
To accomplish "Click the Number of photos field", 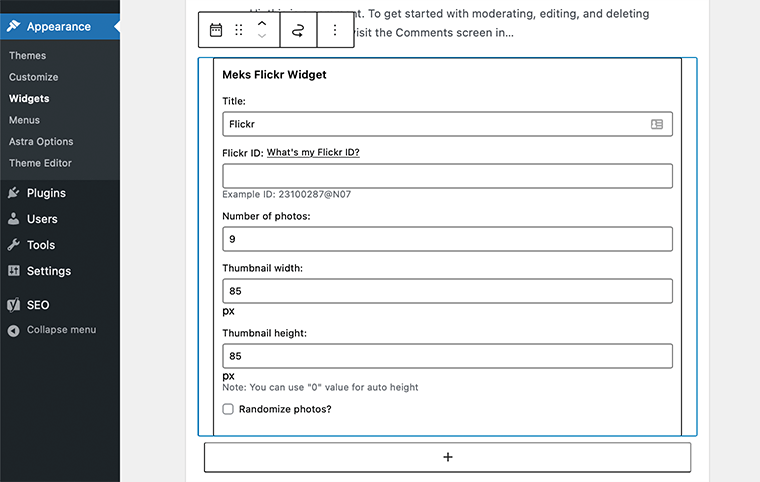I will (x=447, y=239).
